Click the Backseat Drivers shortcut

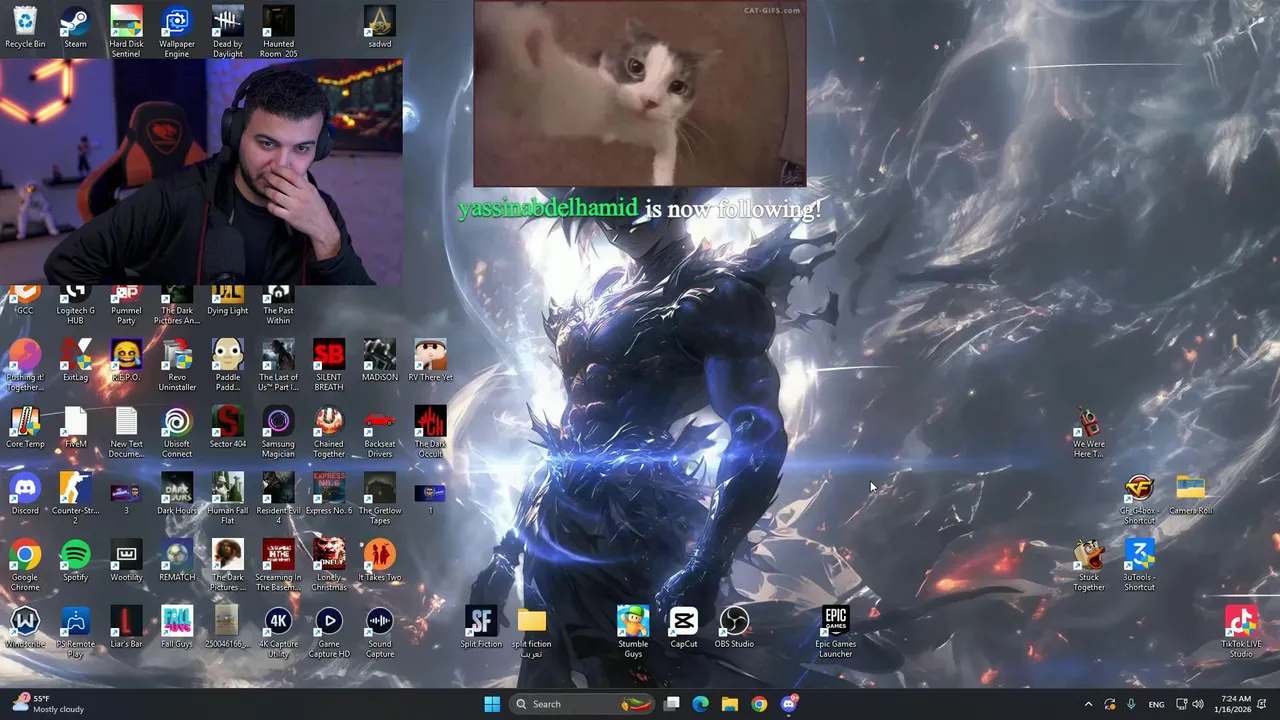pos(380,432)
